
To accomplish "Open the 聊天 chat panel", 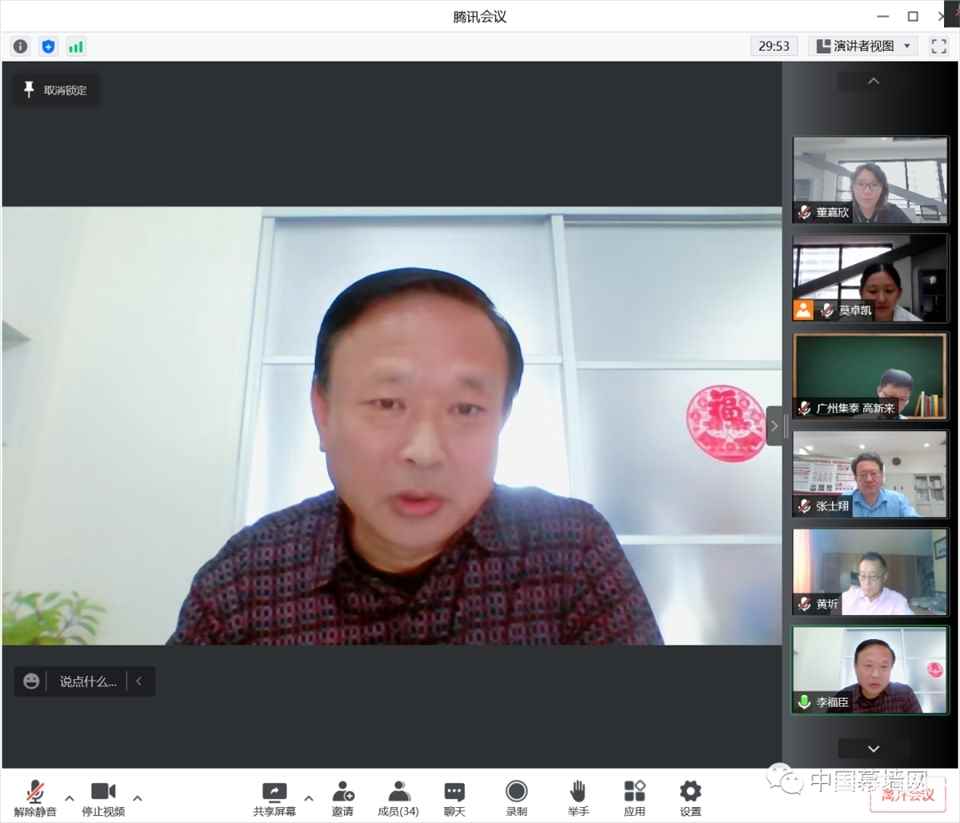I will (454, 798).
